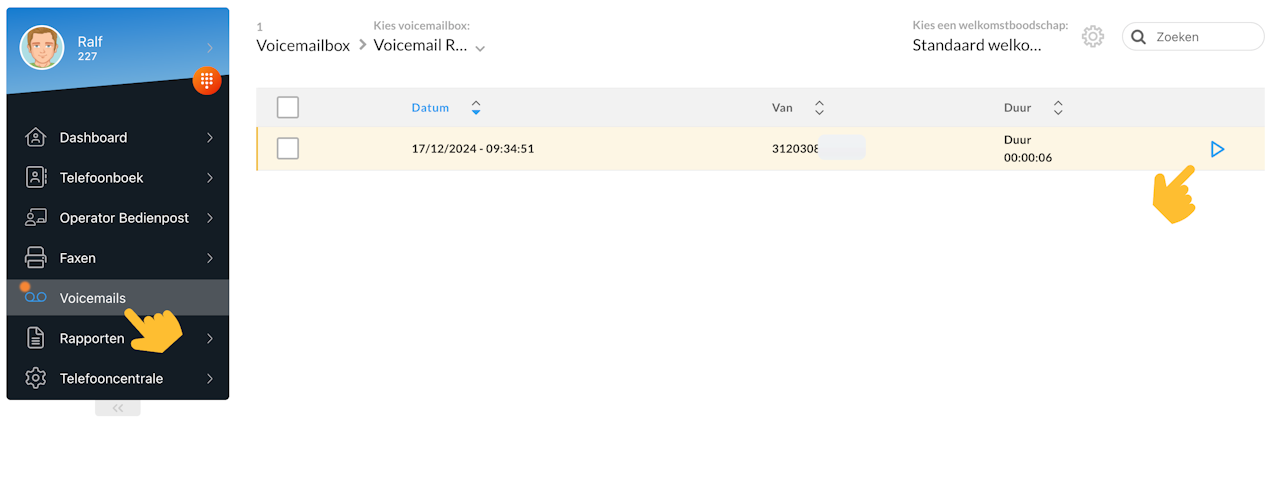Click the Rapporten document icon

click(x=36, y=339)
